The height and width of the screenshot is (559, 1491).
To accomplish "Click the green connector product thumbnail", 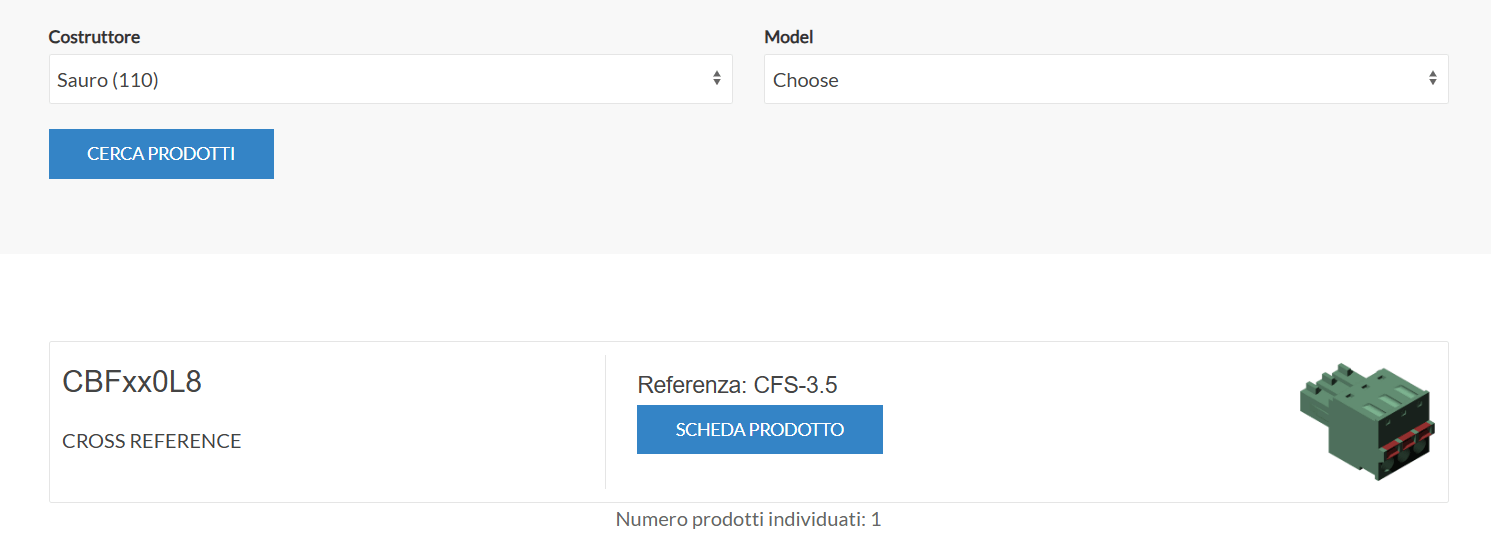I will coord(1367,421).
